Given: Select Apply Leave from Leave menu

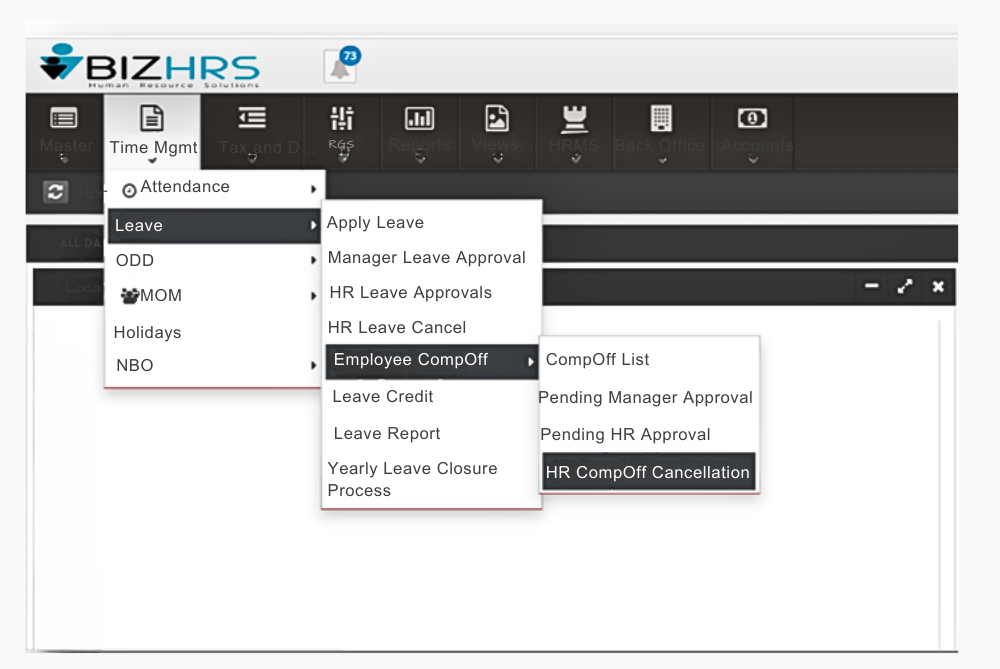Looking at the screenshot, I should 376,223.
